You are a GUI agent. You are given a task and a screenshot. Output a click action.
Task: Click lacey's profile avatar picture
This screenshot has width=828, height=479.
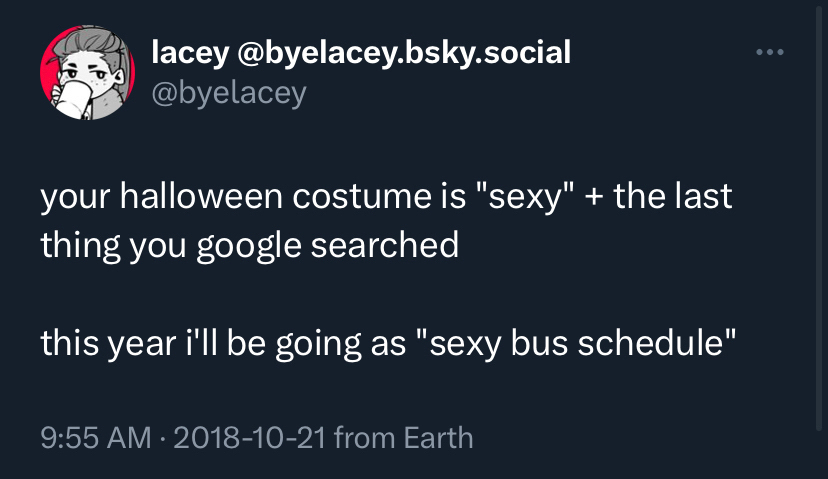[x=87, y=77]
